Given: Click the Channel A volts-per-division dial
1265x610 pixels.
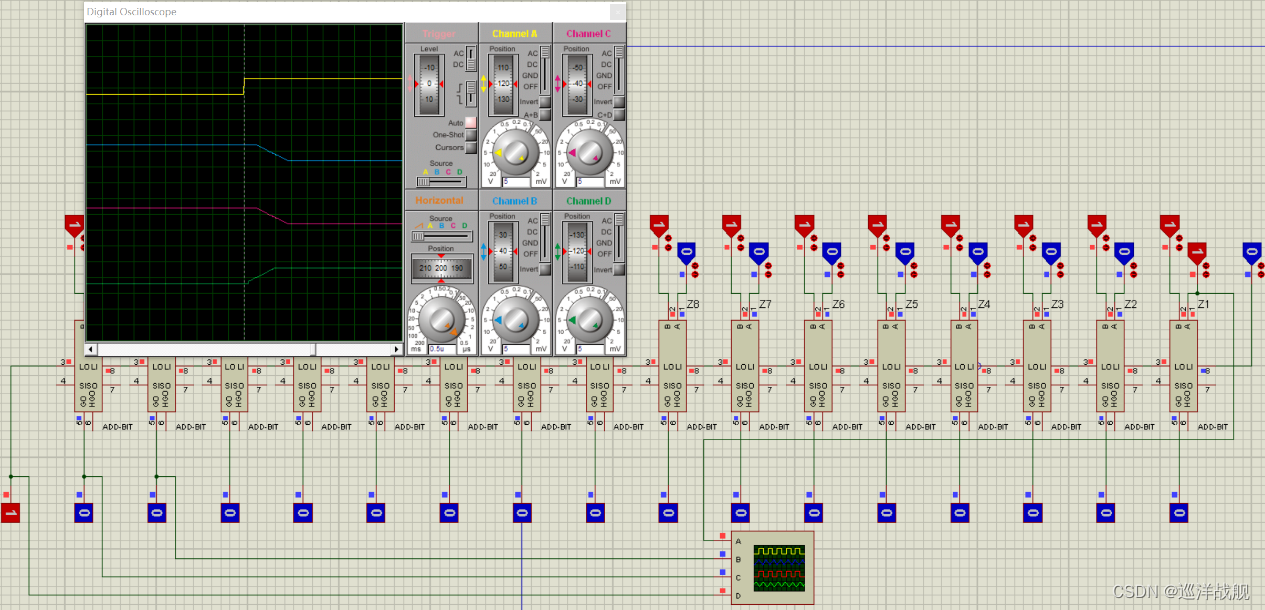Looking at the screenshot, I should (514, 152).
